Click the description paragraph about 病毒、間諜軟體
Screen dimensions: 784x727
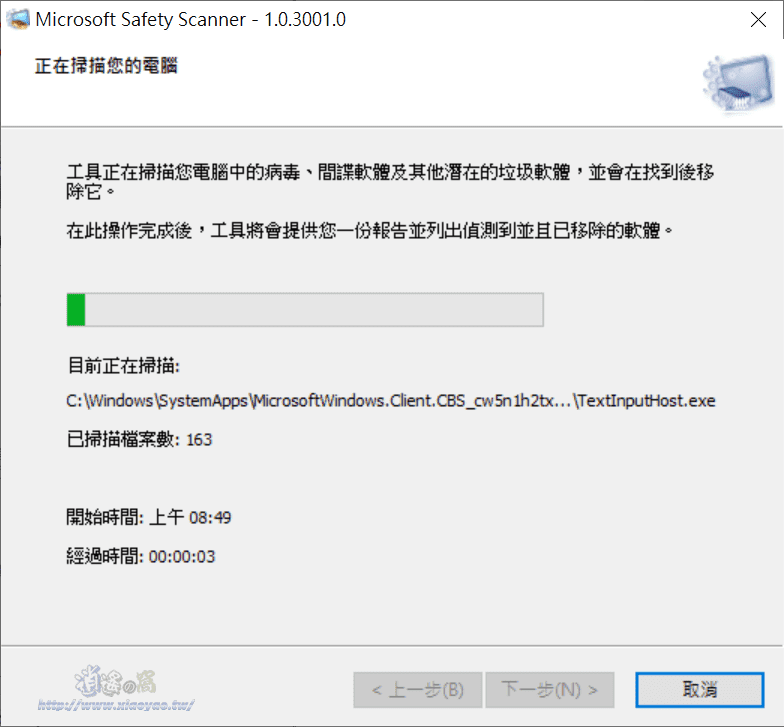click(390, 182)
